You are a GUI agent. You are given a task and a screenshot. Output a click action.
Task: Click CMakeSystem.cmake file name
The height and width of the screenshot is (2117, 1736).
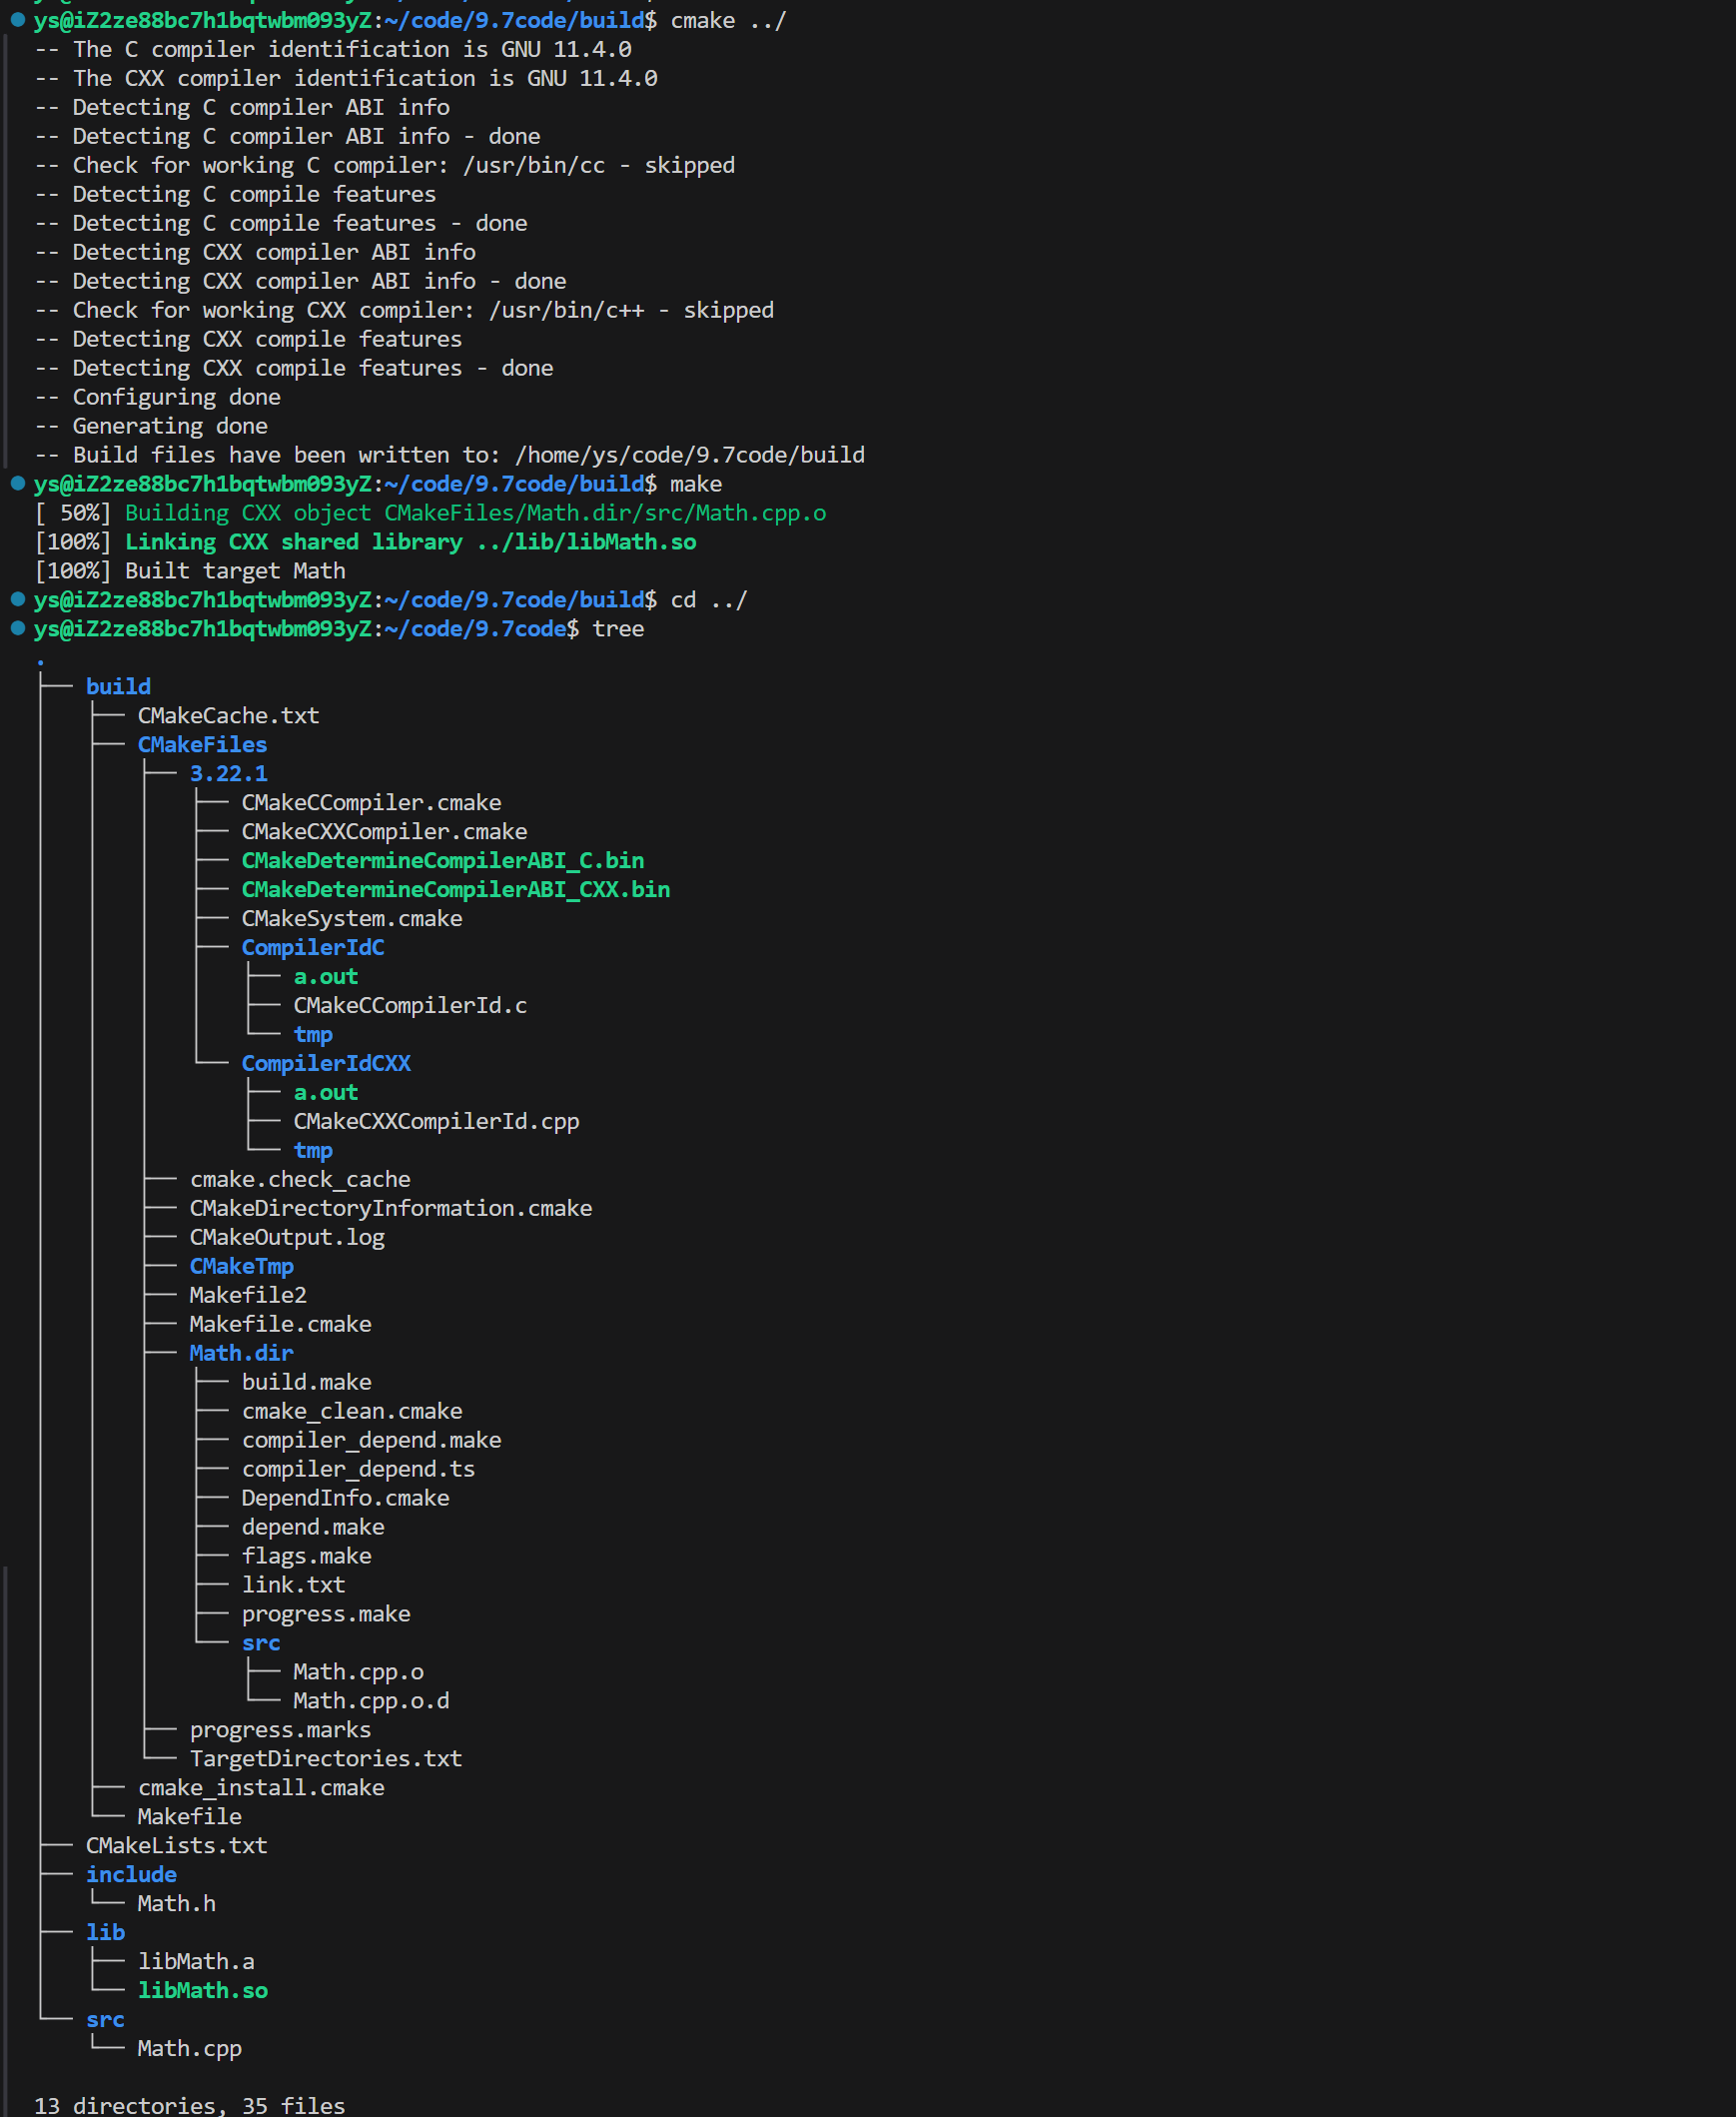coord(352,919)
